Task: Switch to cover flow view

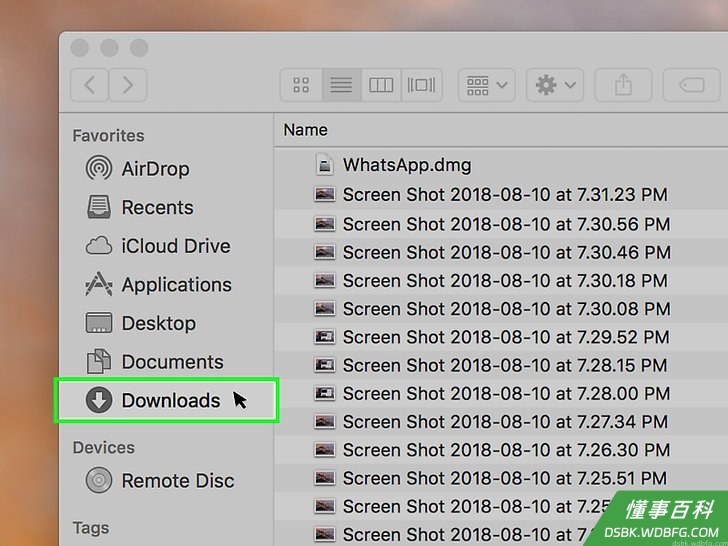Action: click(x=422, y=85)
